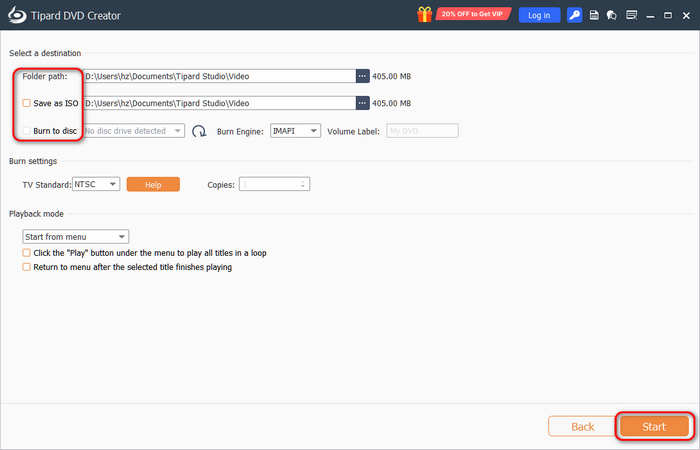
Task: Click the Folder path text field
Action: (220, 76)
